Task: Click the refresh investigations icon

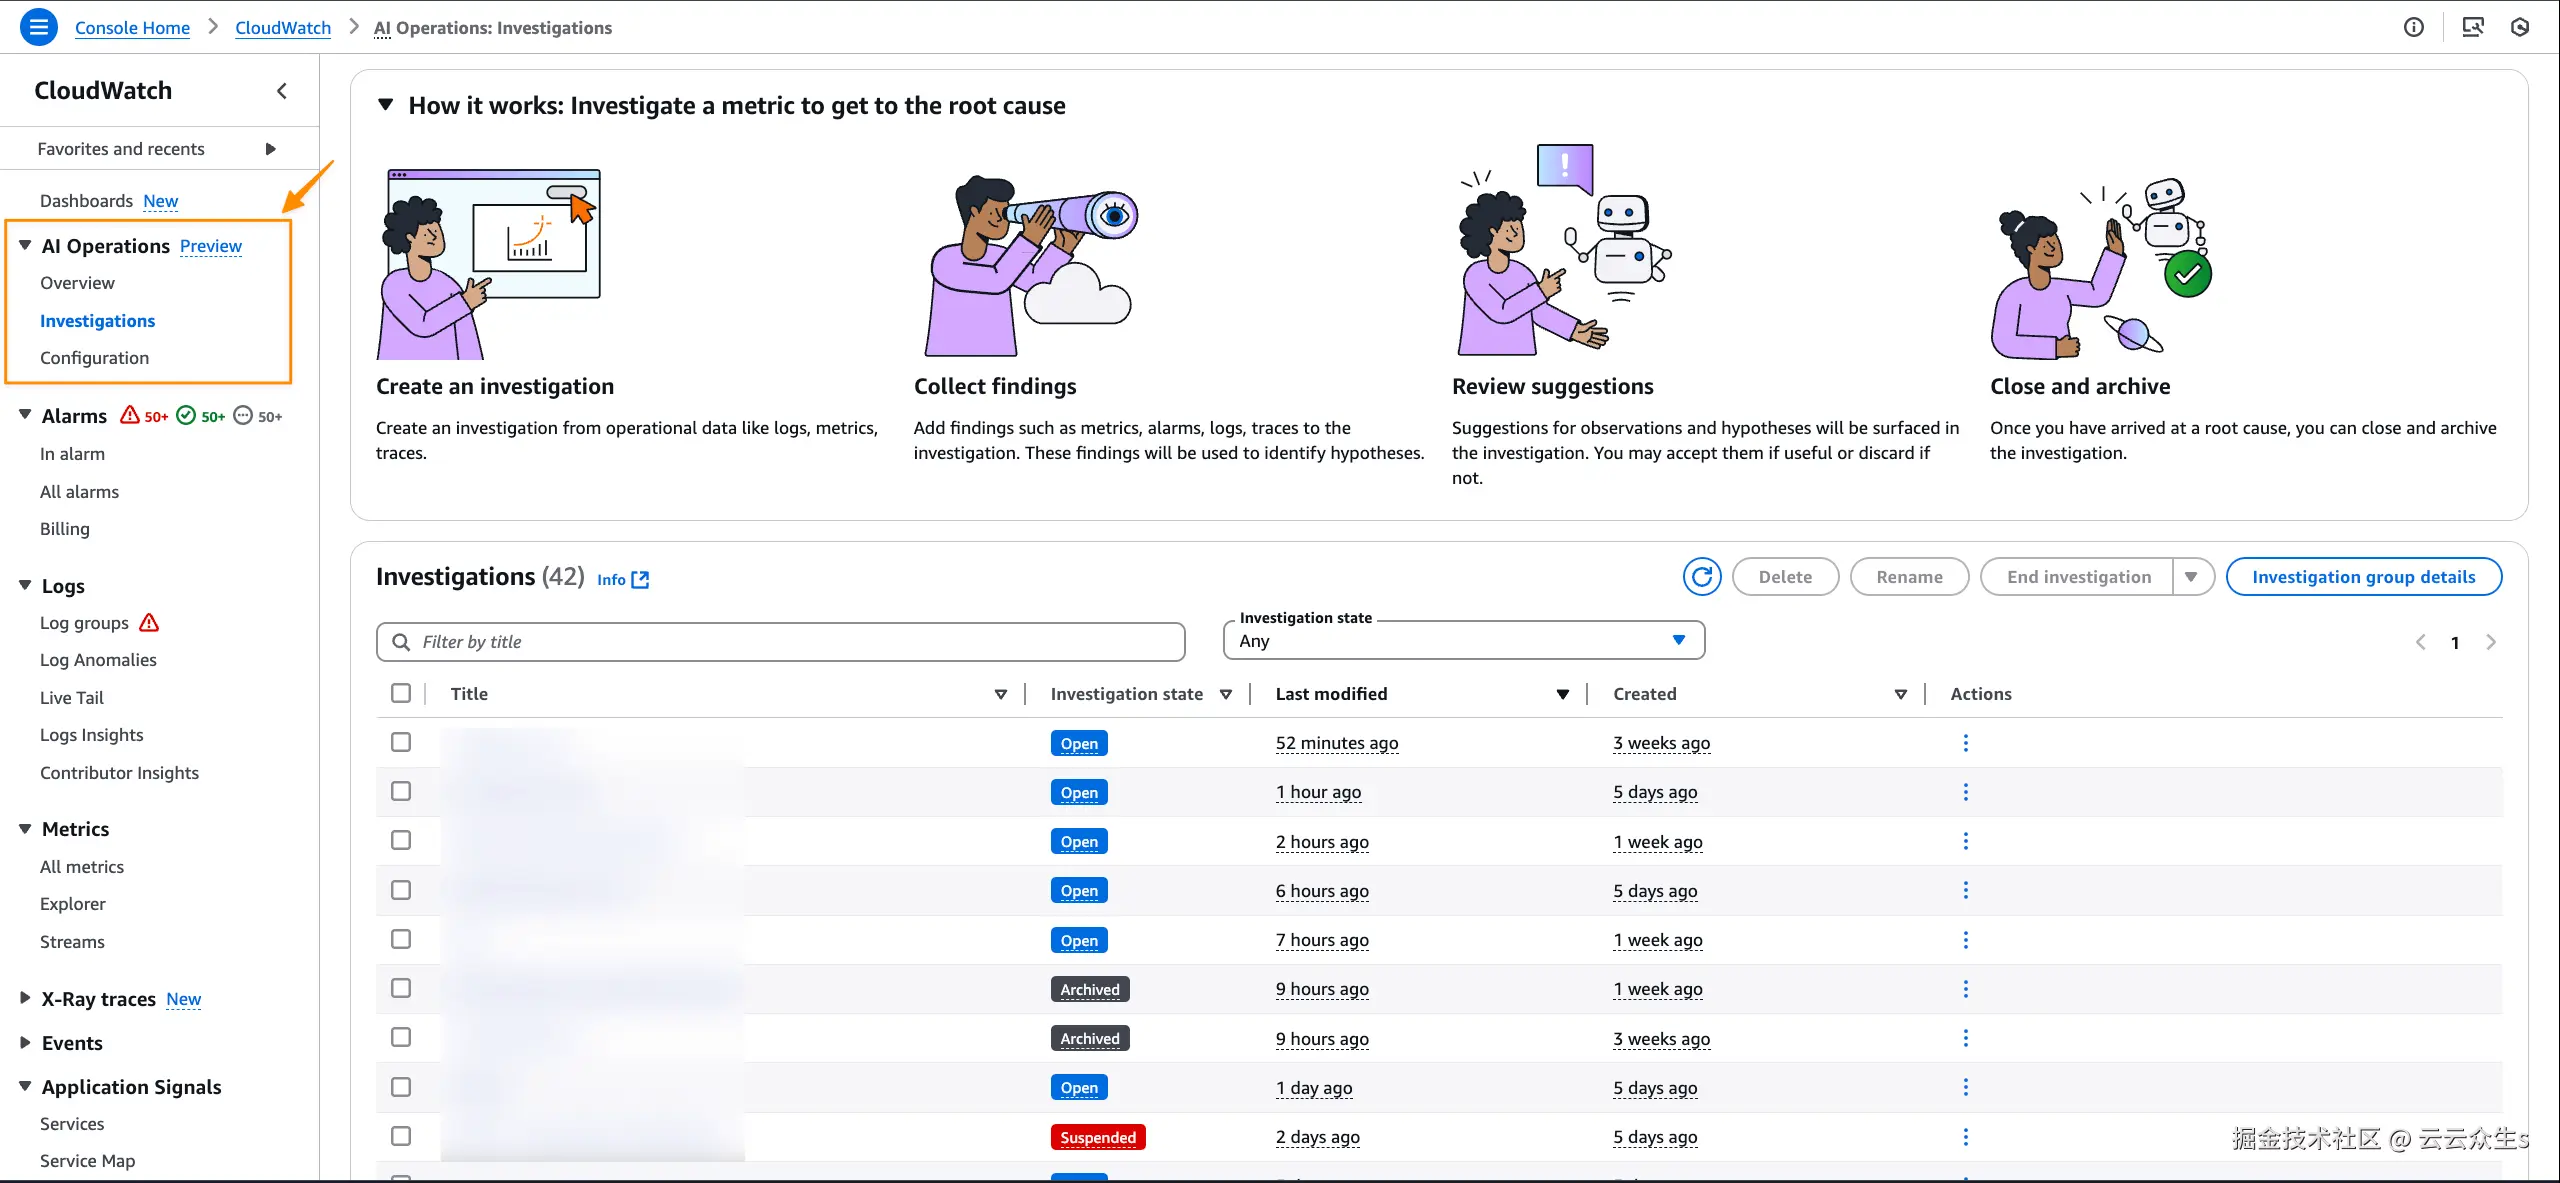Action: coord(1701,577)
